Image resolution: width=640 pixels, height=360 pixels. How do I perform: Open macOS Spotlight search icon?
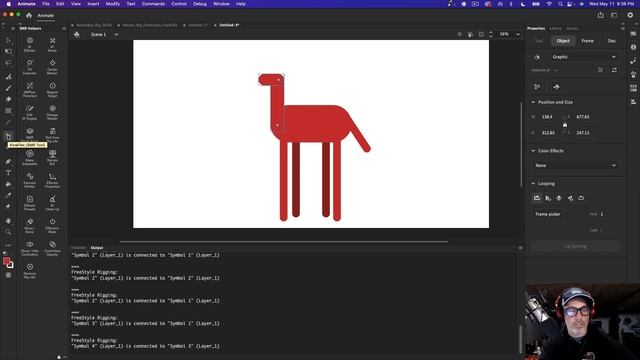pos(560,4)
